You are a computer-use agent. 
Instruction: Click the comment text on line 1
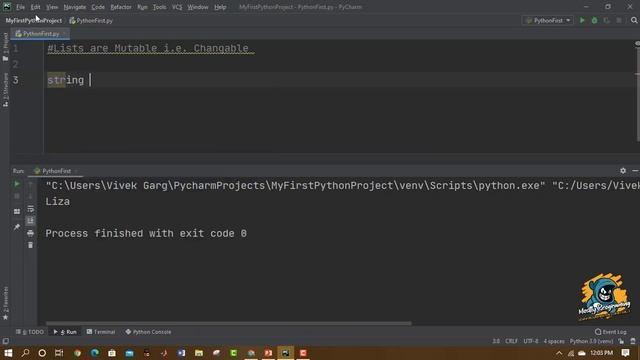(x=149, y=48)
